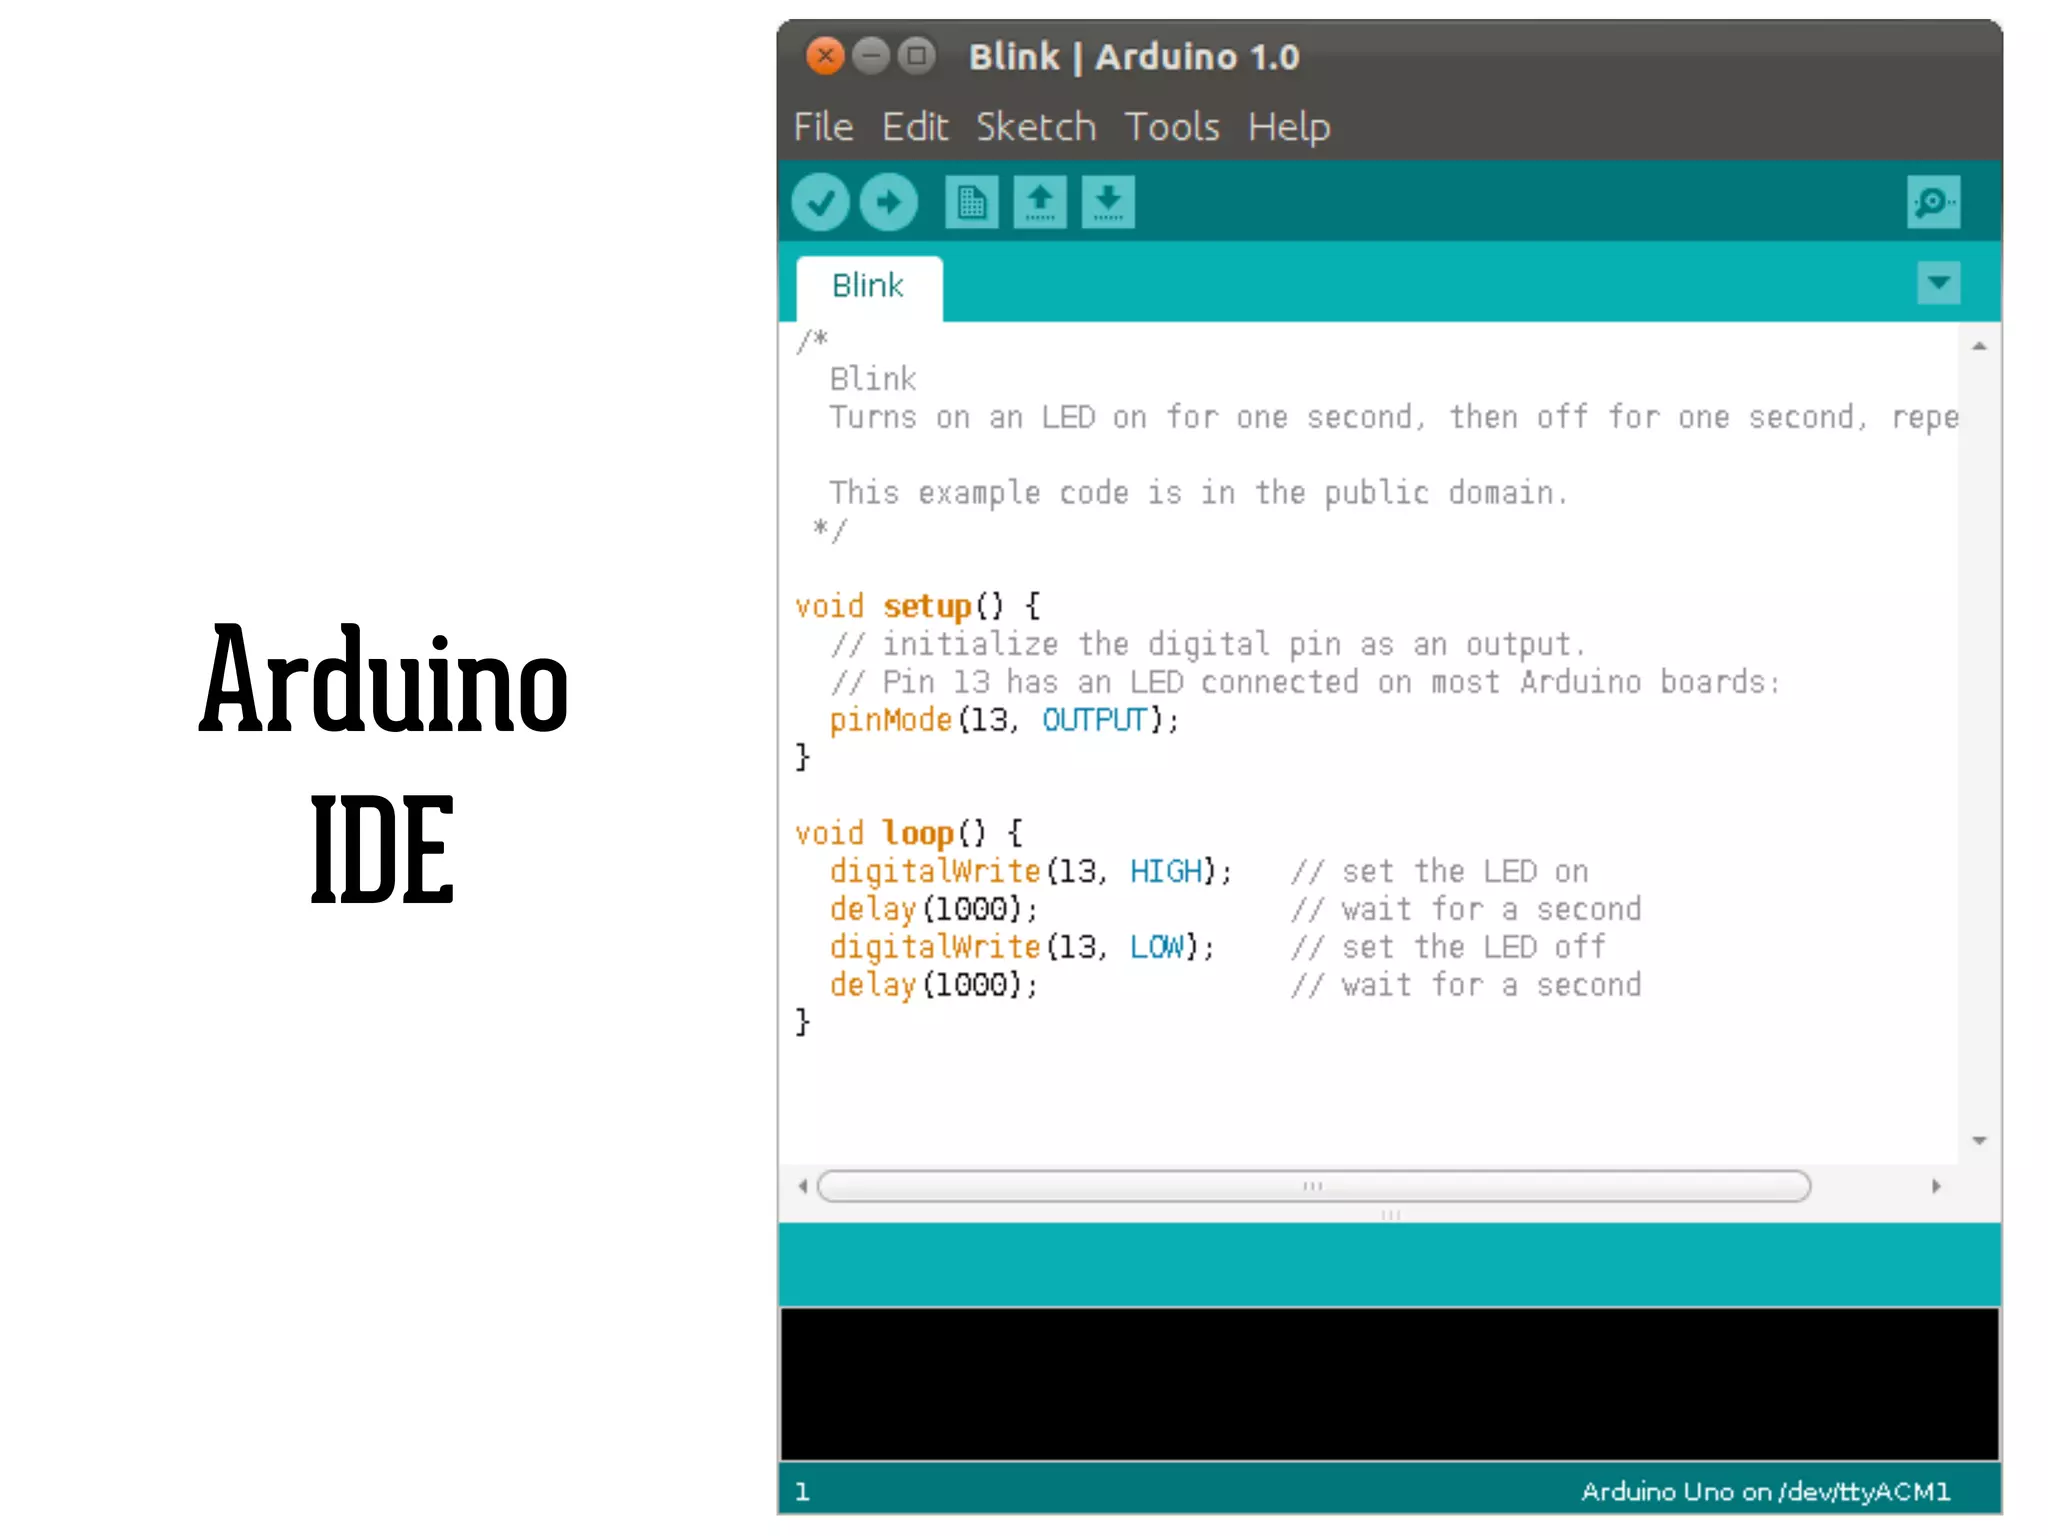Click the 'Blink | Arduino 1.0' window title
The image size is (2048, 1536).
(x=1134, y=57)
